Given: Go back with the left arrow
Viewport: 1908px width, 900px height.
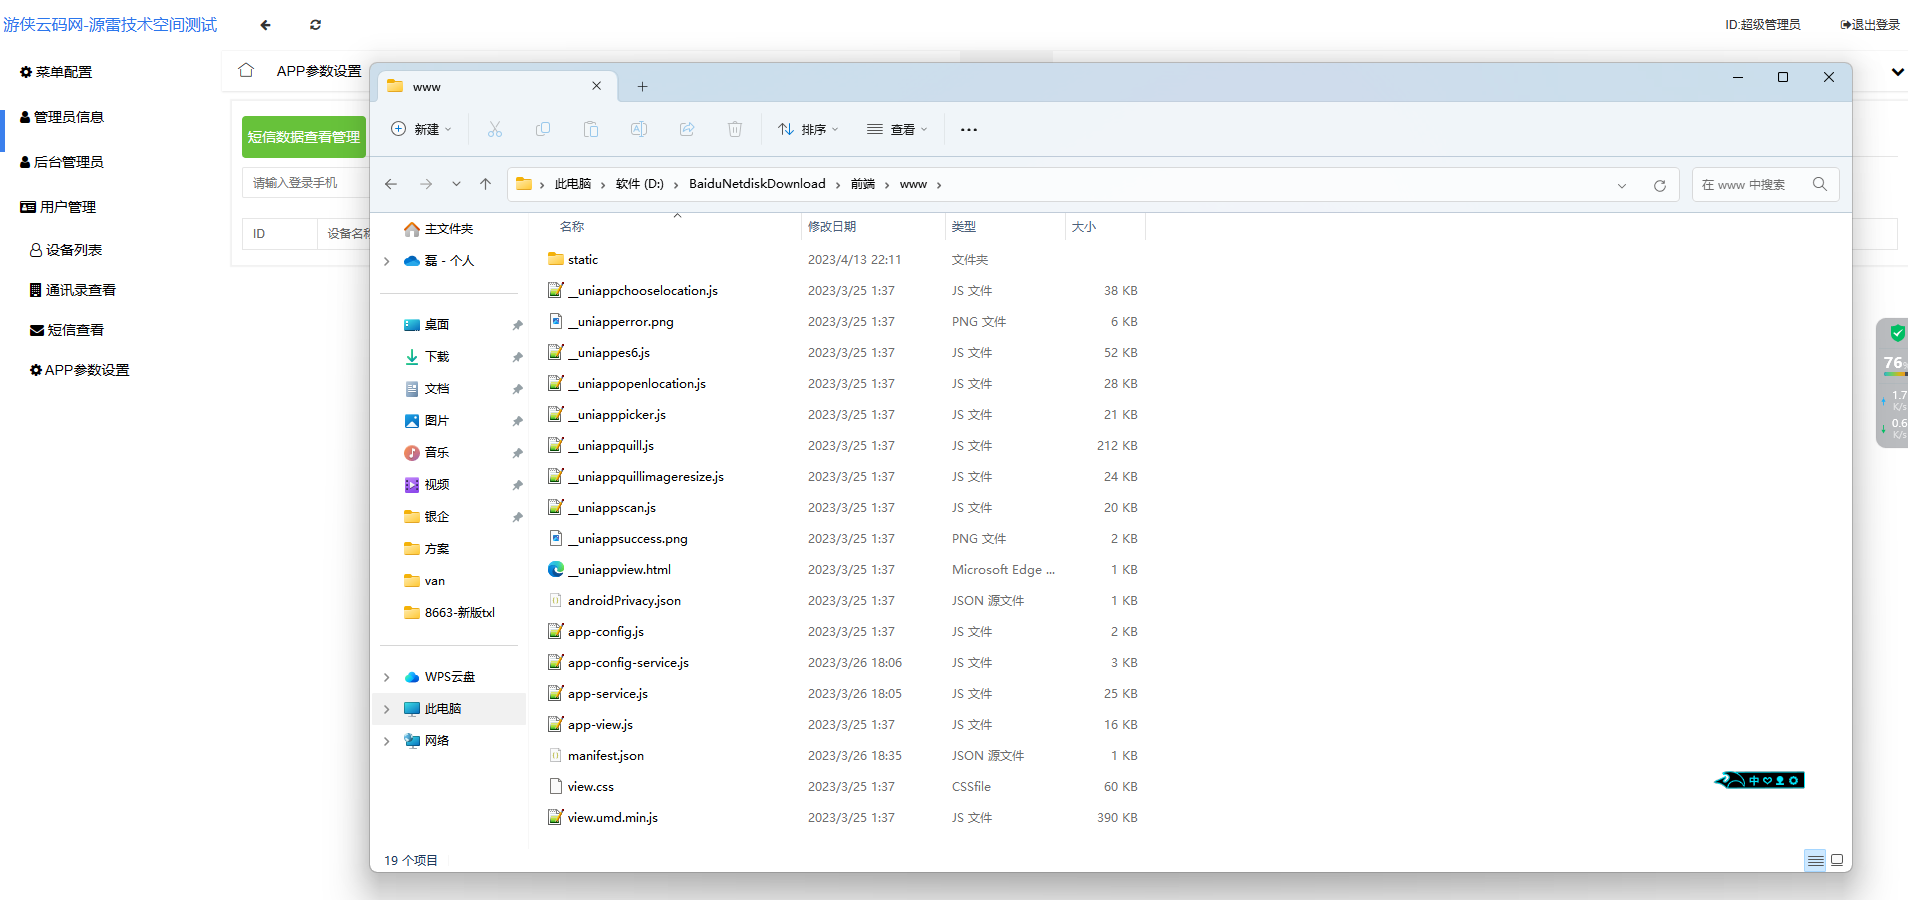Looking at the screenshot, I should coord(391,184).
